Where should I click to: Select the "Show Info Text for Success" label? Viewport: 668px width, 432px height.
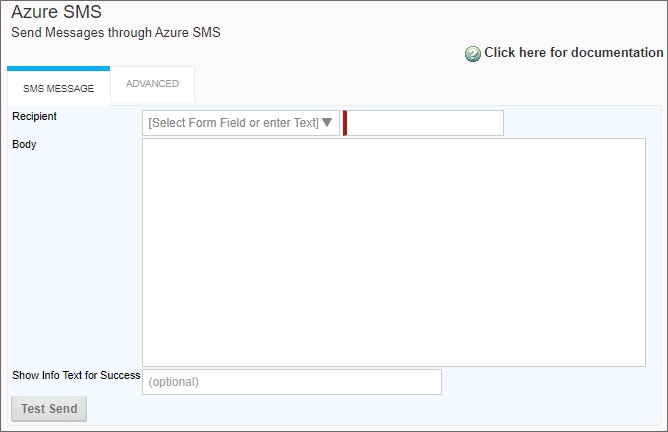[76, 376]
